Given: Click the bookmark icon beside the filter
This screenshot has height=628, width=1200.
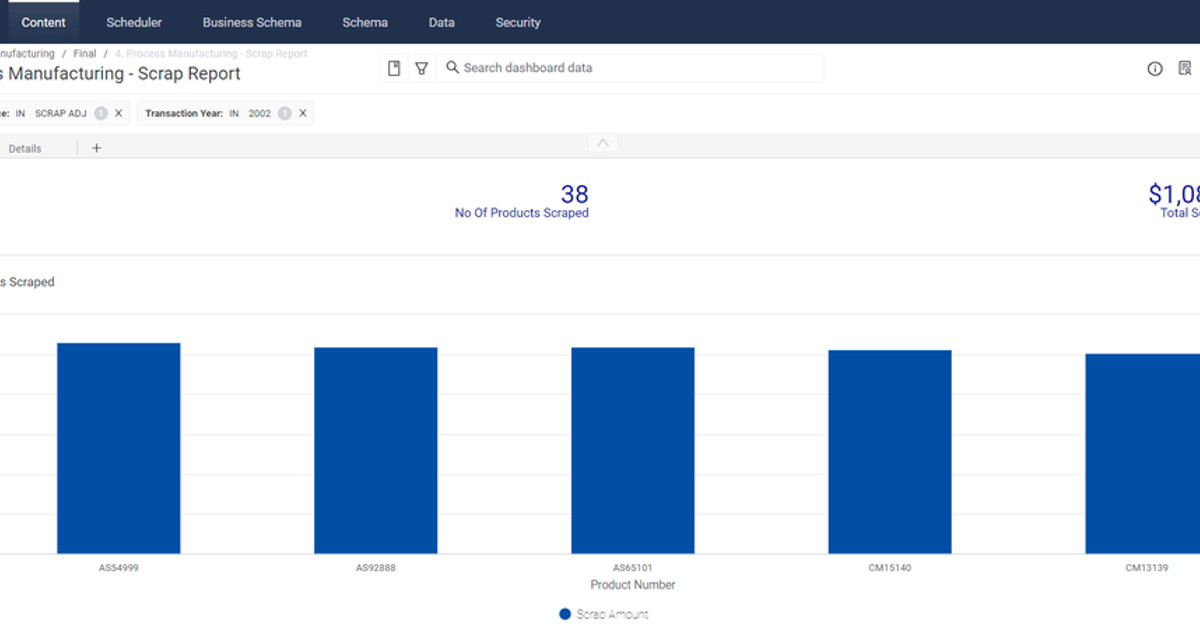Looking at the screenshot, I should 394,68.
